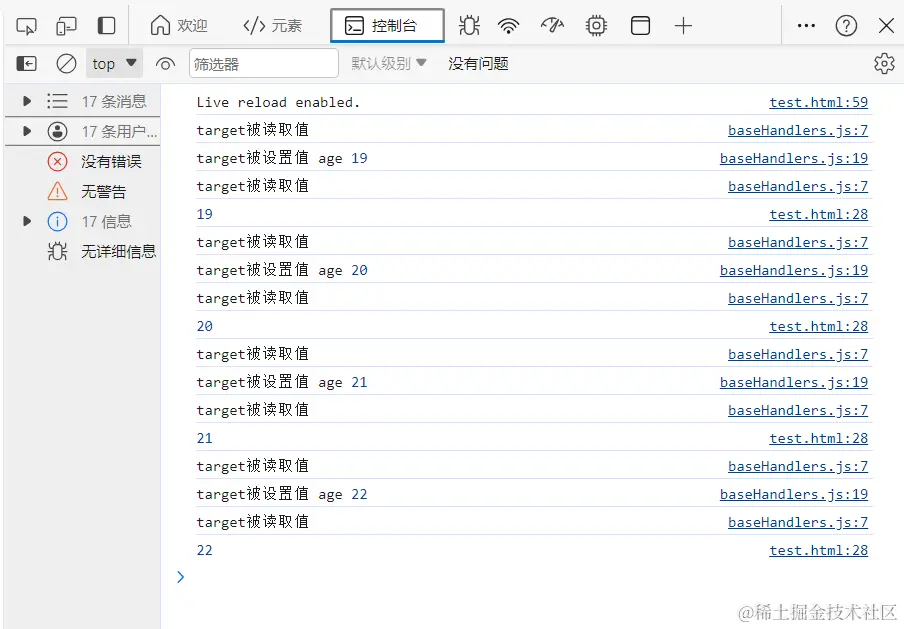Open baseHandlers.js:19 link for age 21
The height and width of the screenshot is (629, 904).
[x=794, y=382]
